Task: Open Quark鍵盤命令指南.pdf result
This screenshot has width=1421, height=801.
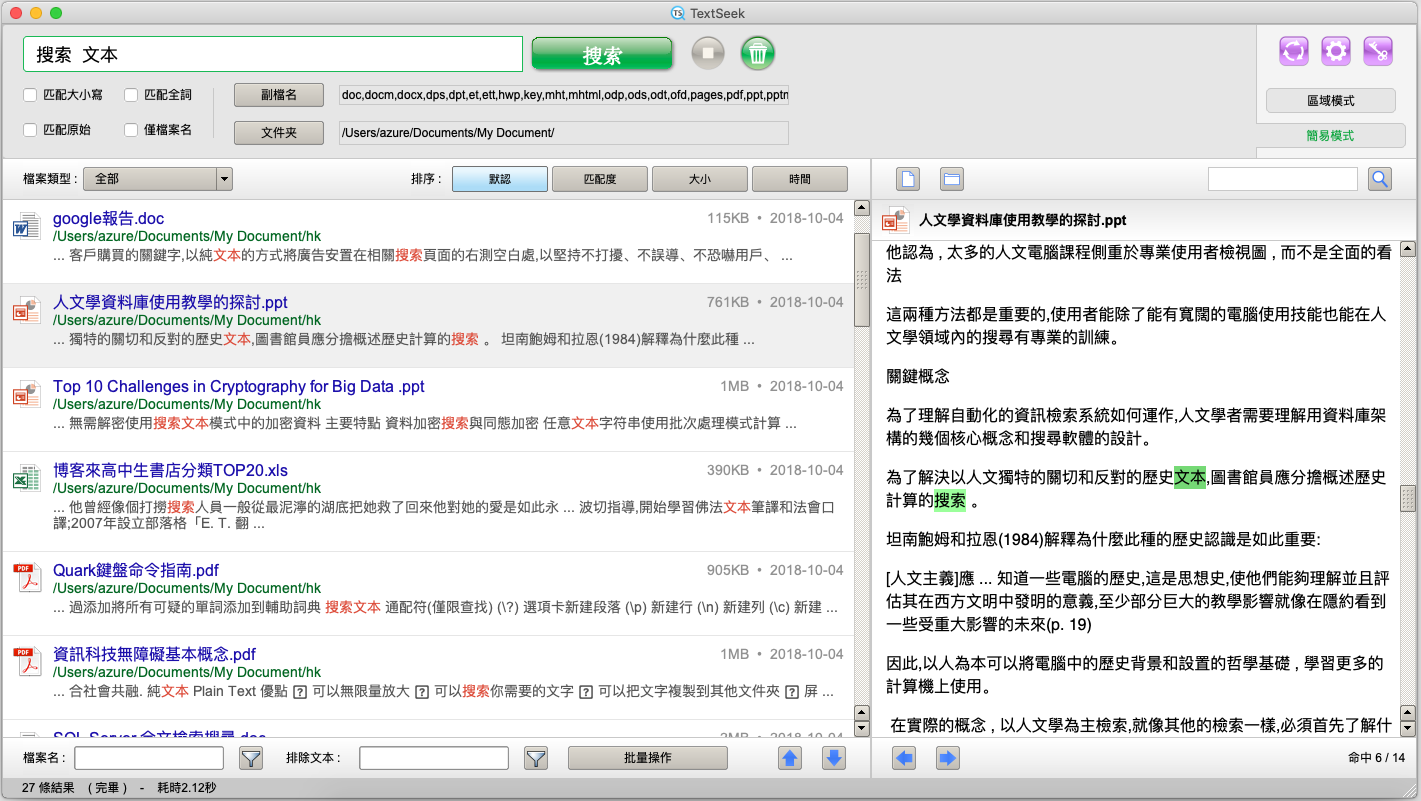Action: [136, 570]
